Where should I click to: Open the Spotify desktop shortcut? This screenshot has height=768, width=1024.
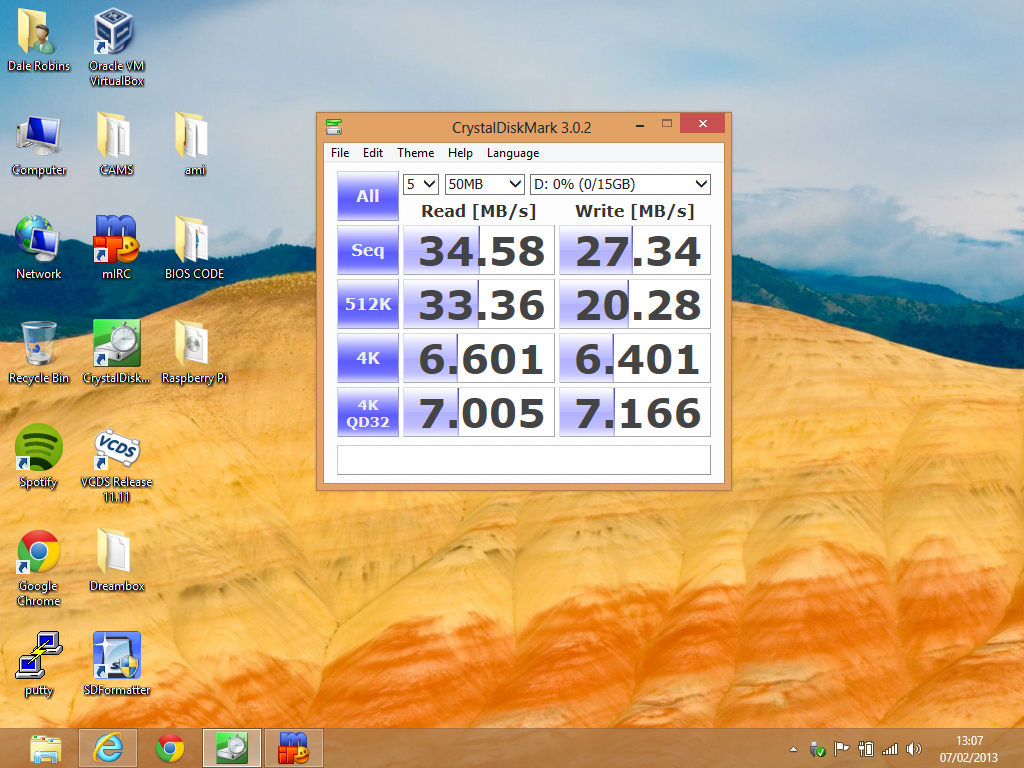point(39,447)
